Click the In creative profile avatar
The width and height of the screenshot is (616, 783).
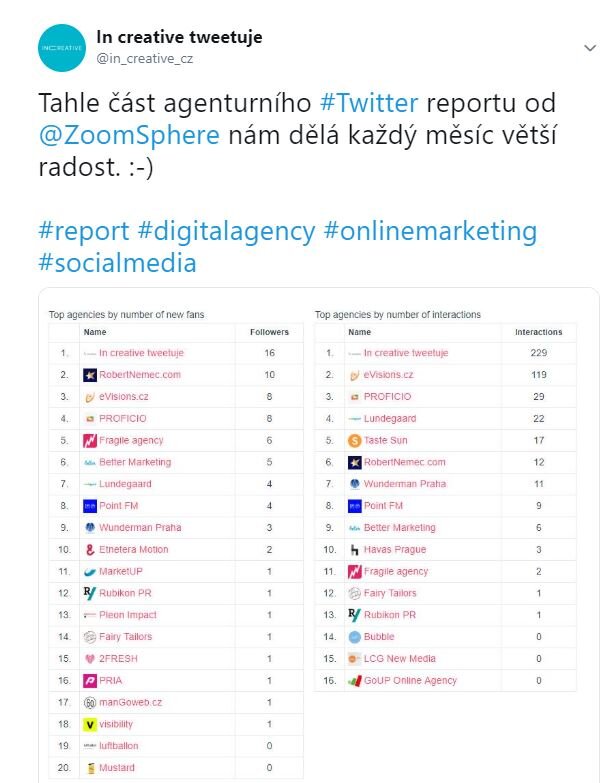tap(62, 47)
